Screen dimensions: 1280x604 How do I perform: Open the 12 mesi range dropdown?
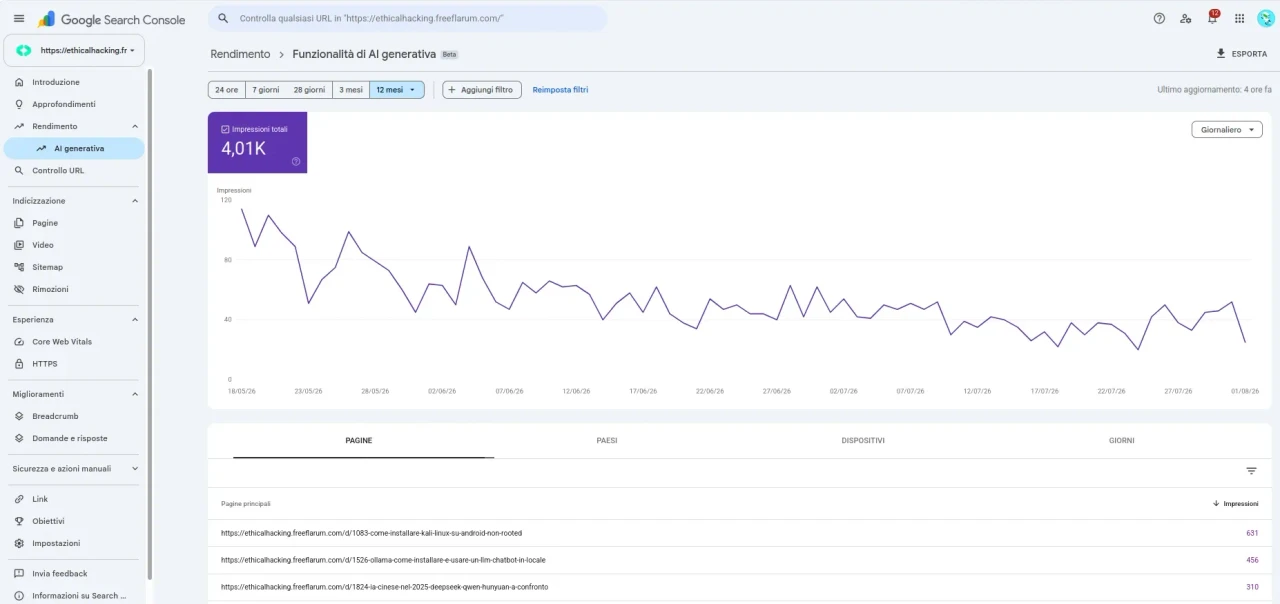397,90
